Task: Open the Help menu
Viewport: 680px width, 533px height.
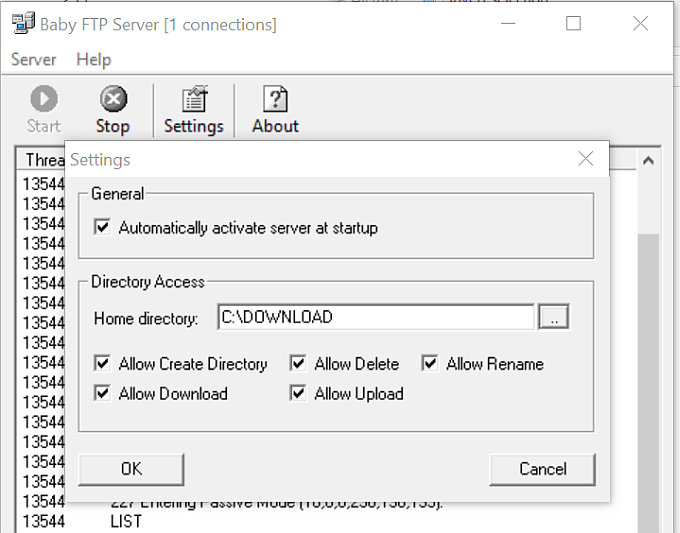Action: [x=93, y=60]
